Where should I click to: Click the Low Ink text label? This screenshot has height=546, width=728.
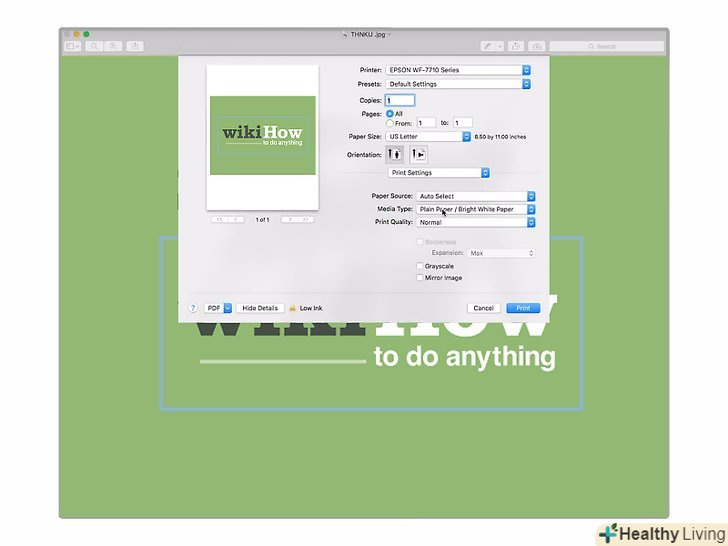tap(311, 308)
